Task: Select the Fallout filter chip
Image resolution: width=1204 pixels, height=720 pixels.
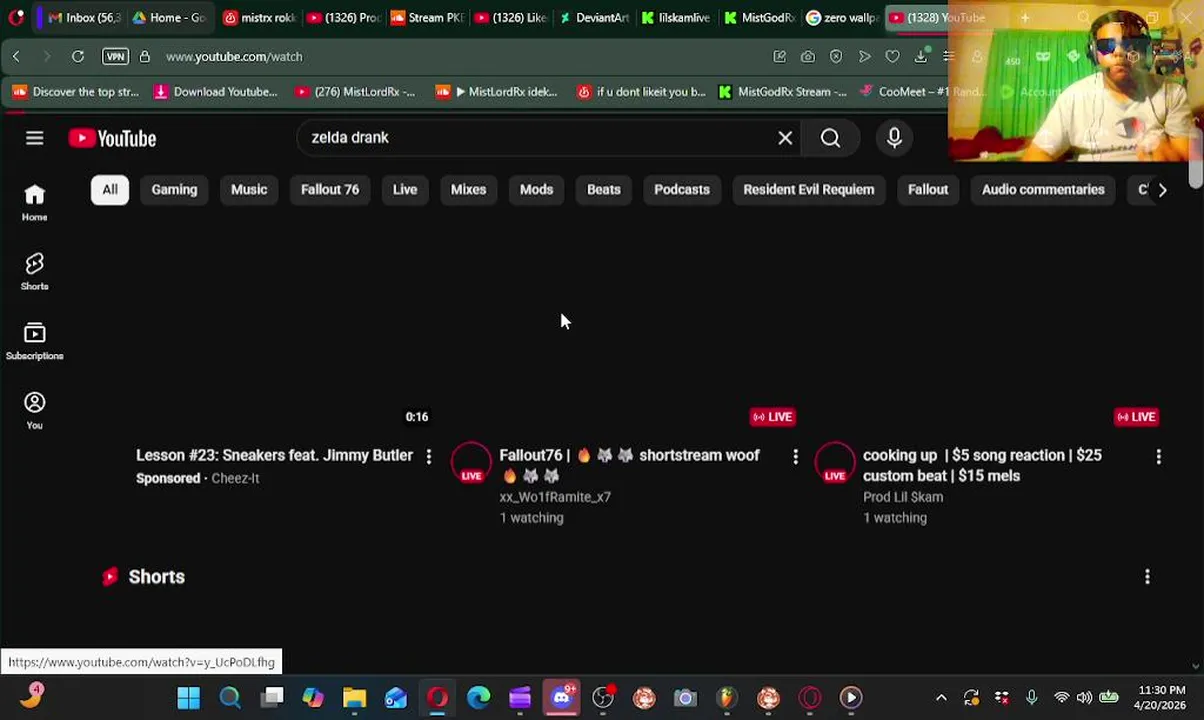Action: click(928, 190)
